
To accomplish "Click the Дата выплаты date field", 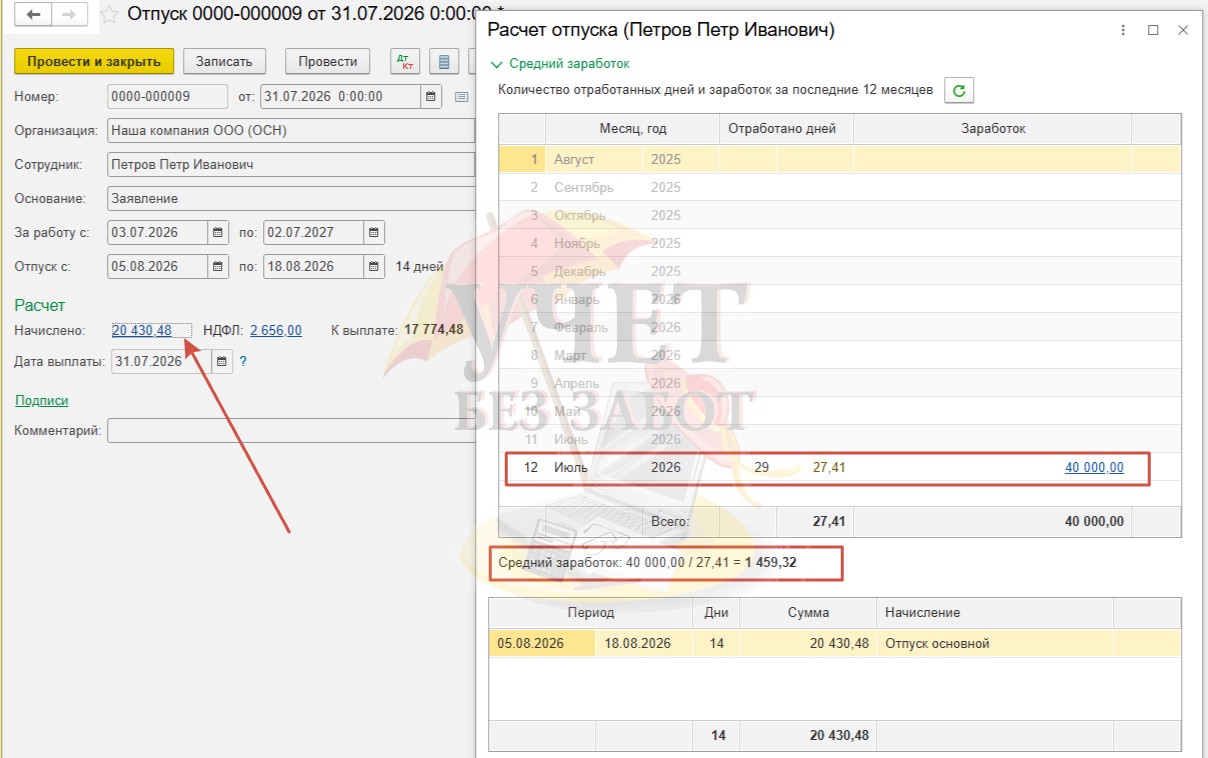I will coord(162,361).
